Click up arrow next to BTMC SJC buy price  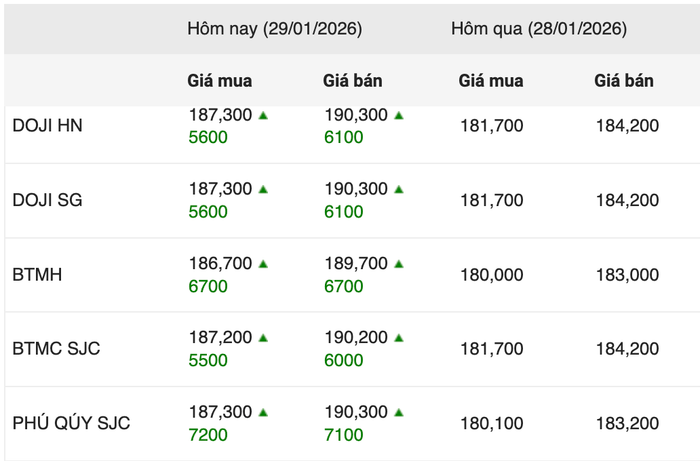click(263, 338)
